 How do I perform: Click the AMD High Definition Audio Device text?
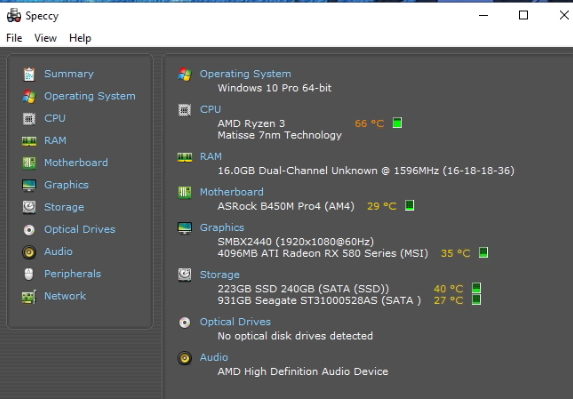point(303,372)
